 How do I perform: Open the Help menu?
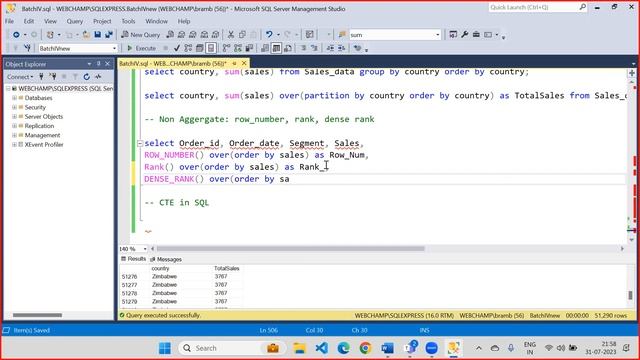pos(184,21)
